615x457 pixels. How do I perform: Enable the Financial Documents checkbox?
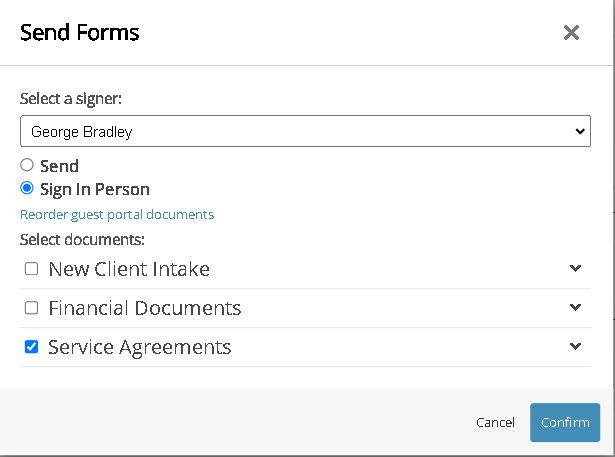(31, 308)
